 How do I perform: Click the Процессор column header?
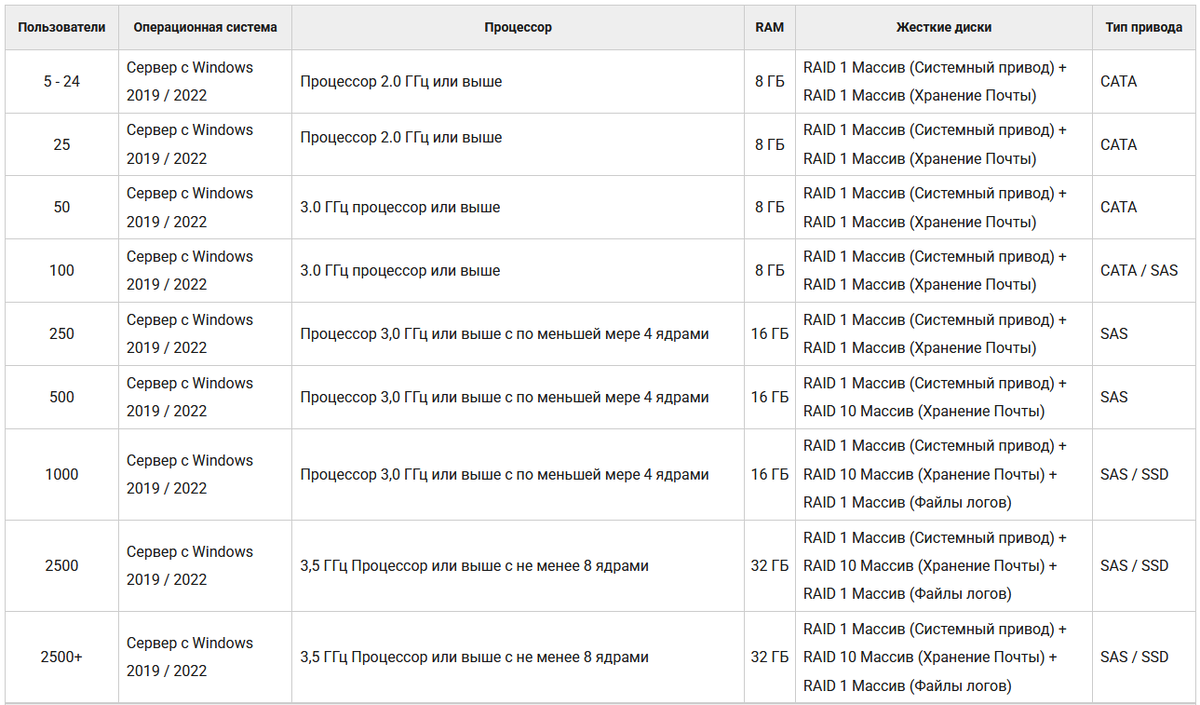point(518,28)
